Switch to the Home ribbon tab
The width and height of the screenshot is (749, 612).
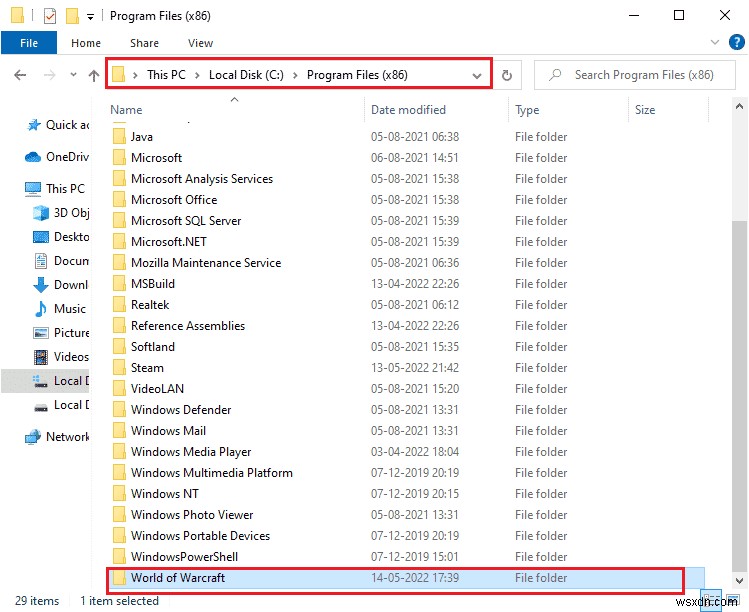pos(86,43)
